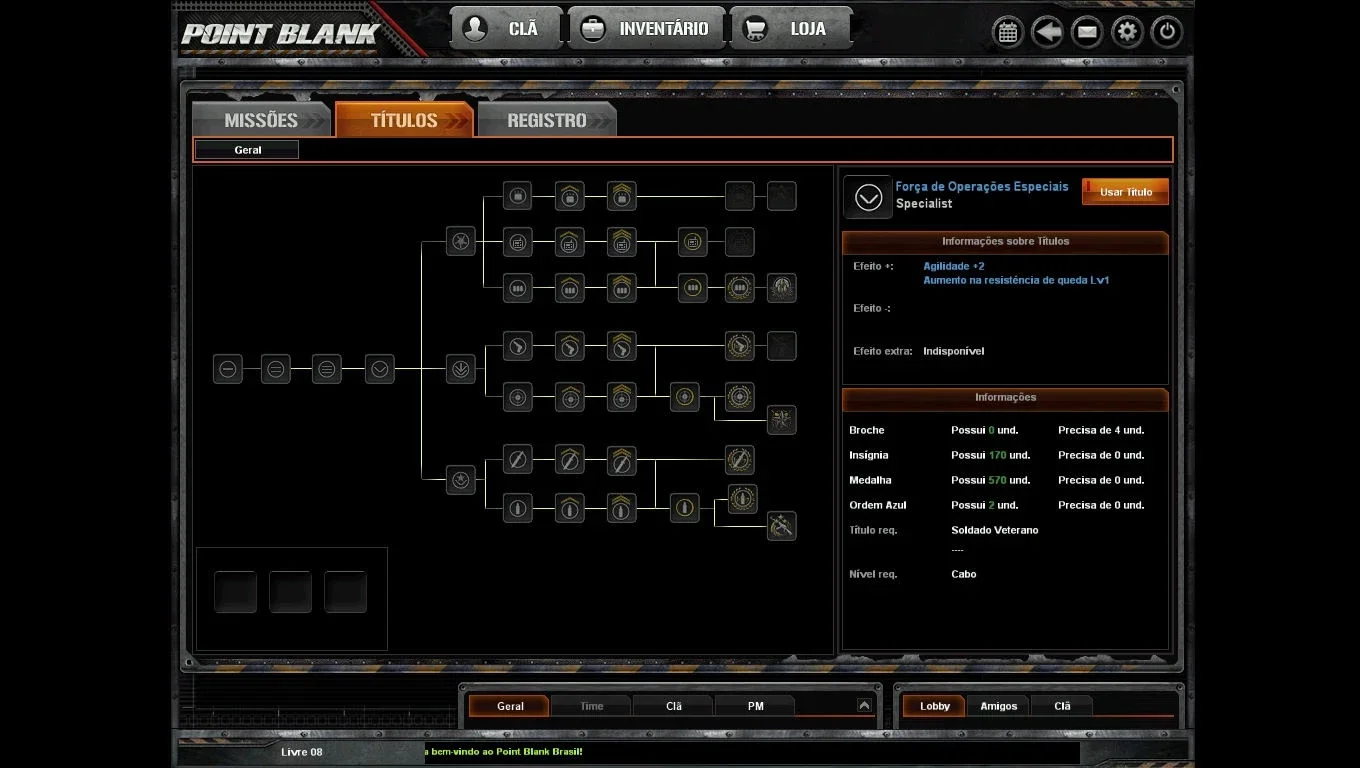
Task: Select the crossed rifle emblem title icon
Action: point(782,525)
